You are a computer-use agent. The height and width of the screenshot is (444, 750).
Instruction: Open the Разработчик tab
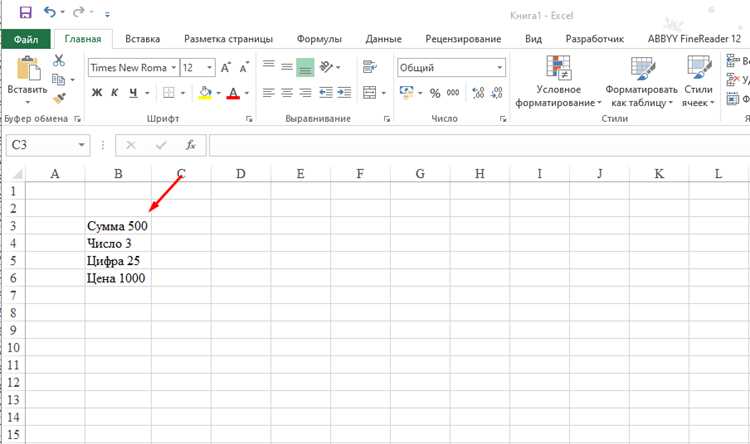(595, 39)
